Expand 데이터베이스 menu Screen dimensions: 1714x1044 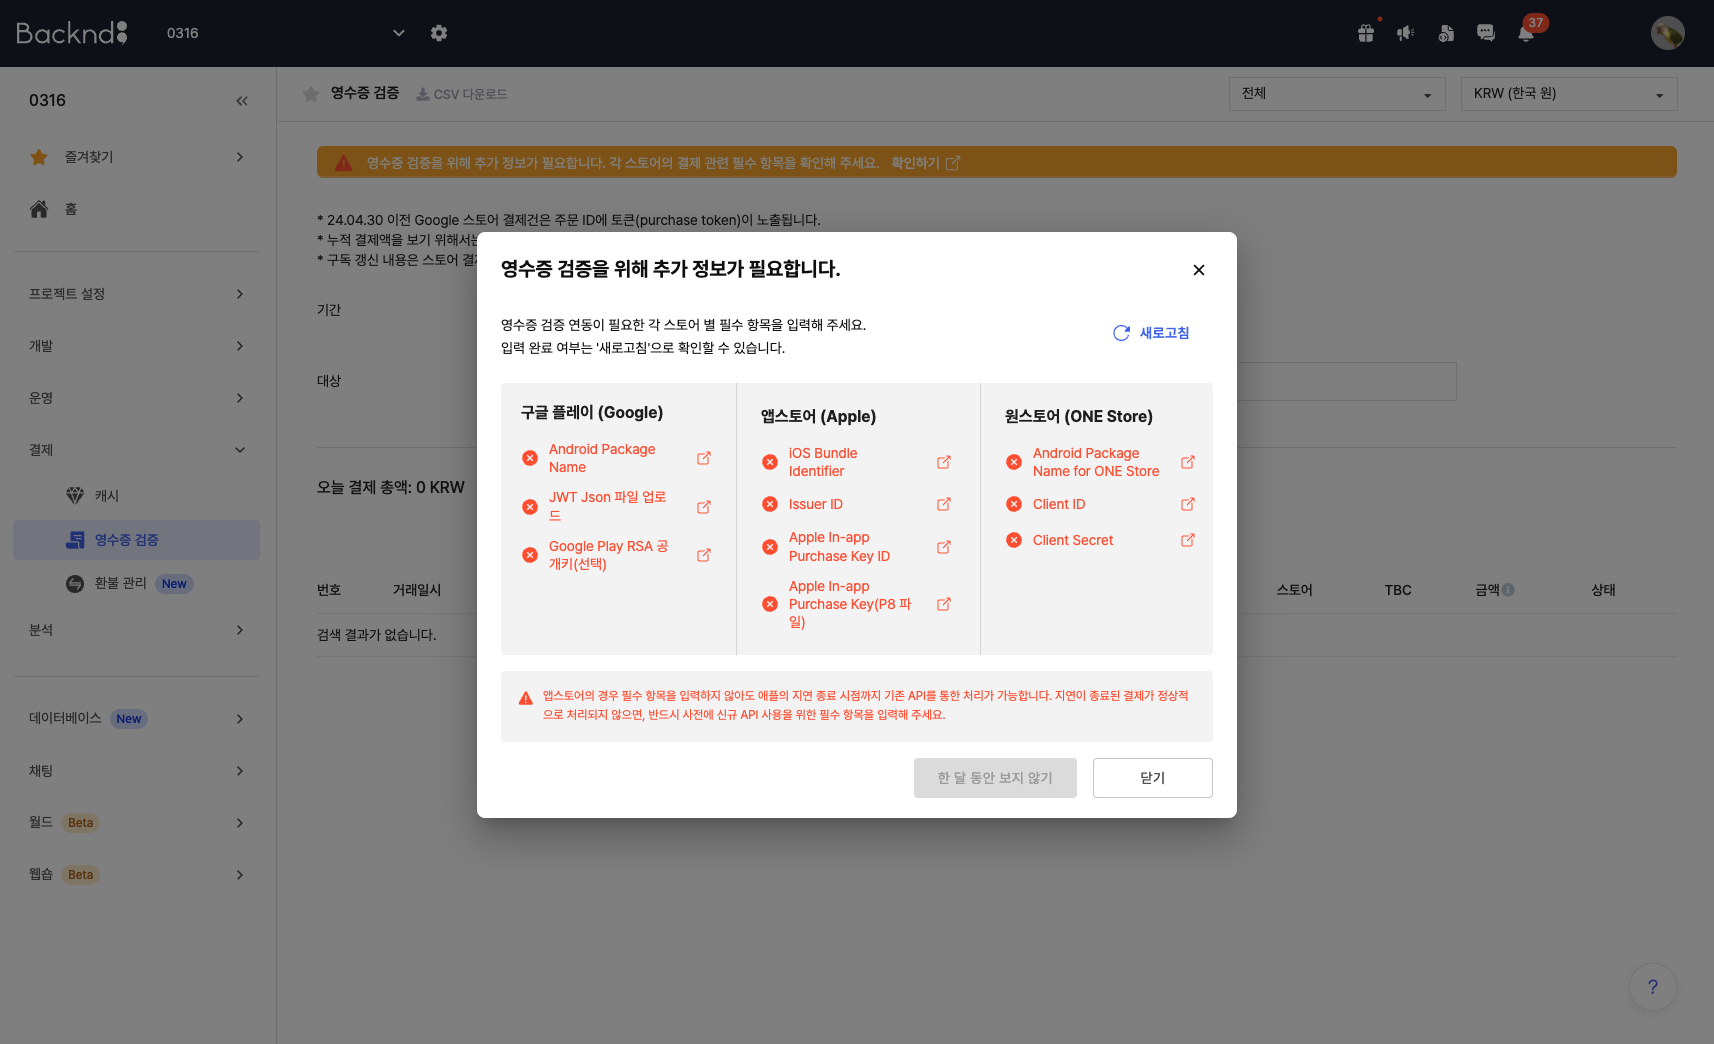click(x=136, y=719)
